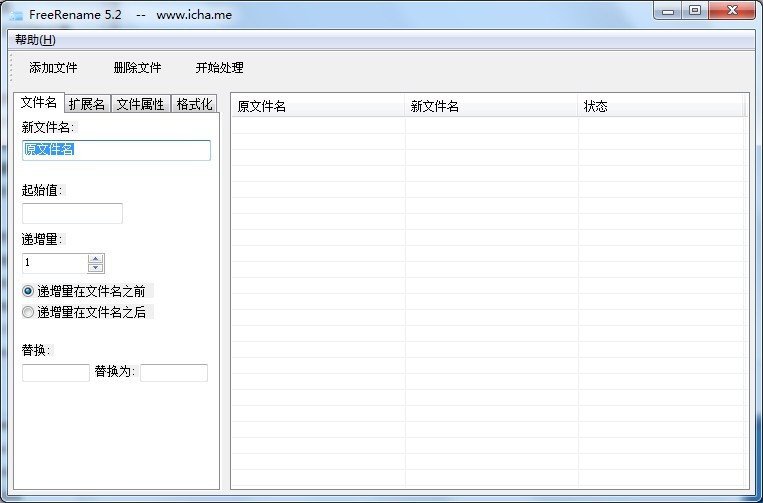Click the 新文件名 text field
The image size is (763, 503).
pyautogui.click(x=116, y=150)
